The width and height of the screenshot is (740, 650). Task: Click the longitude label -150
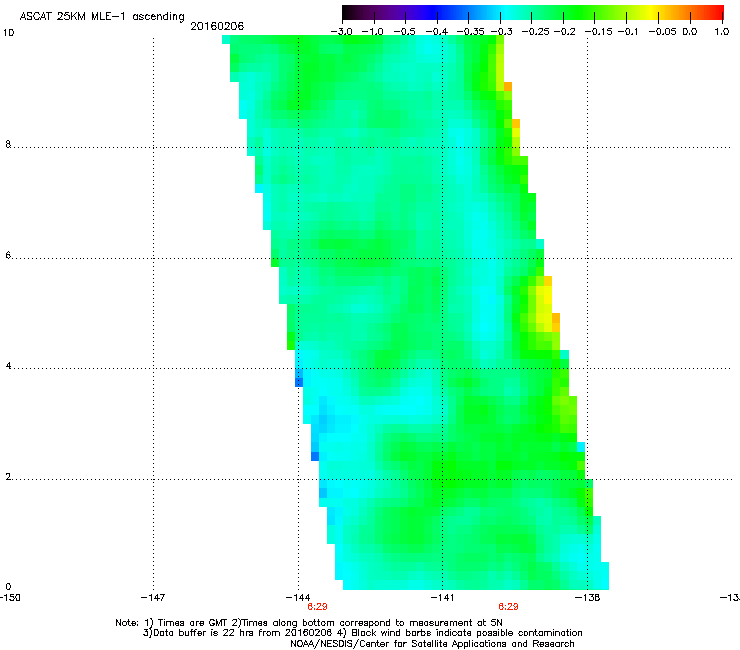tap(10, 598)
